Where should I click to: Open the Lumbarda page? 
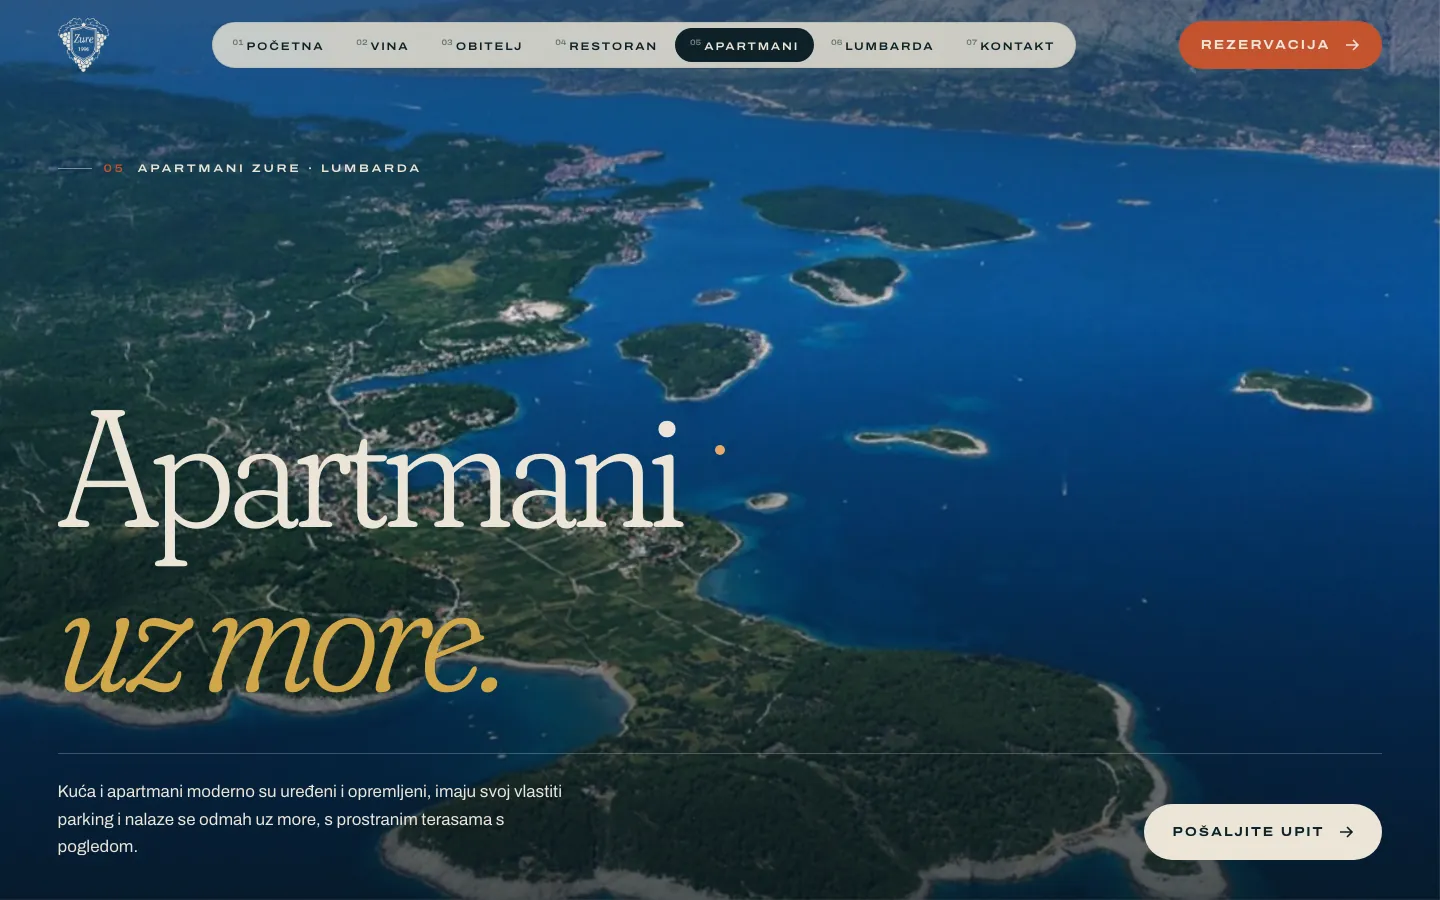click(882, 45)
